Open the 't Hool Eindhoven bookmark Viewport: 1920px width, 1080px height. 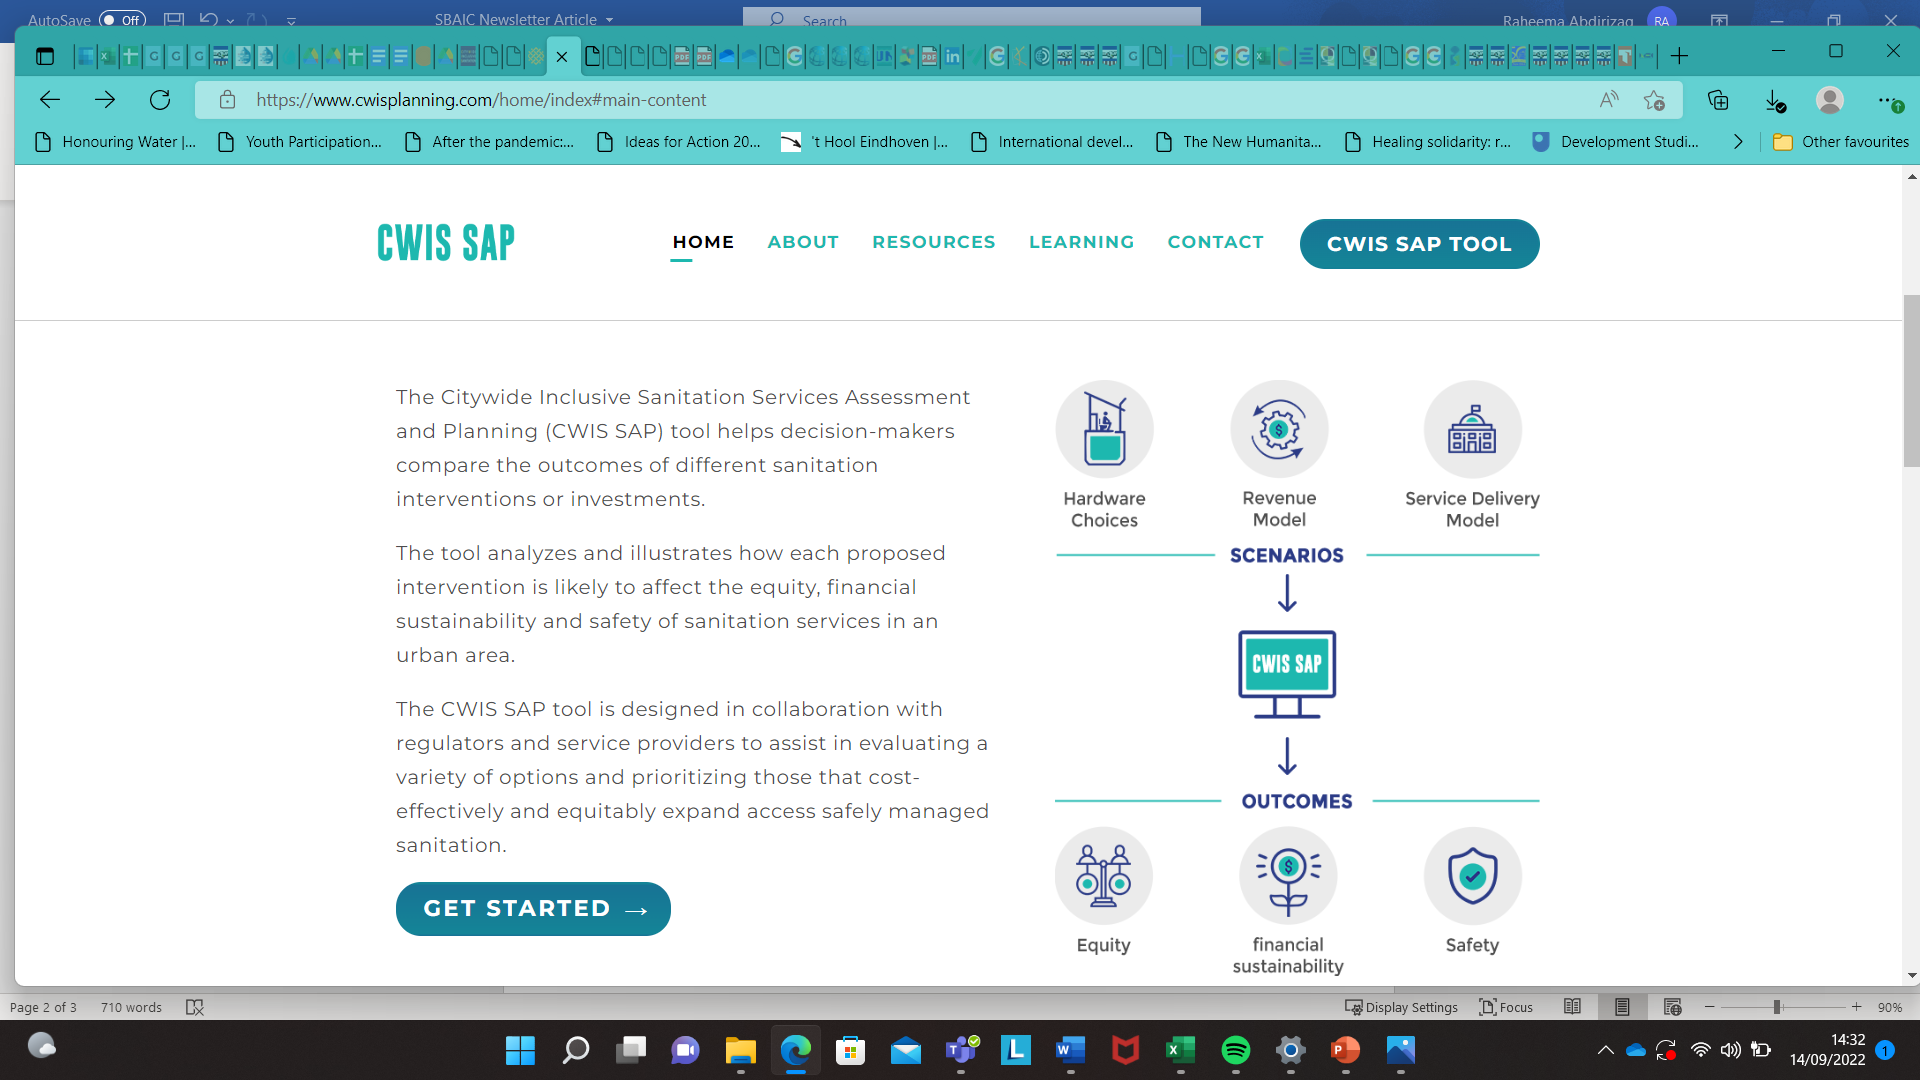tap(865, 142)
